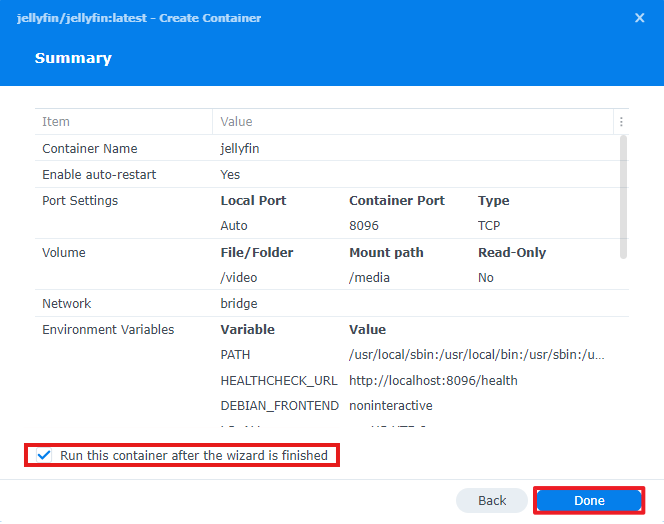Click the summary table vertical scrollbar
The height and width of the screenshot is (524, 664).
tap(623, 197)
